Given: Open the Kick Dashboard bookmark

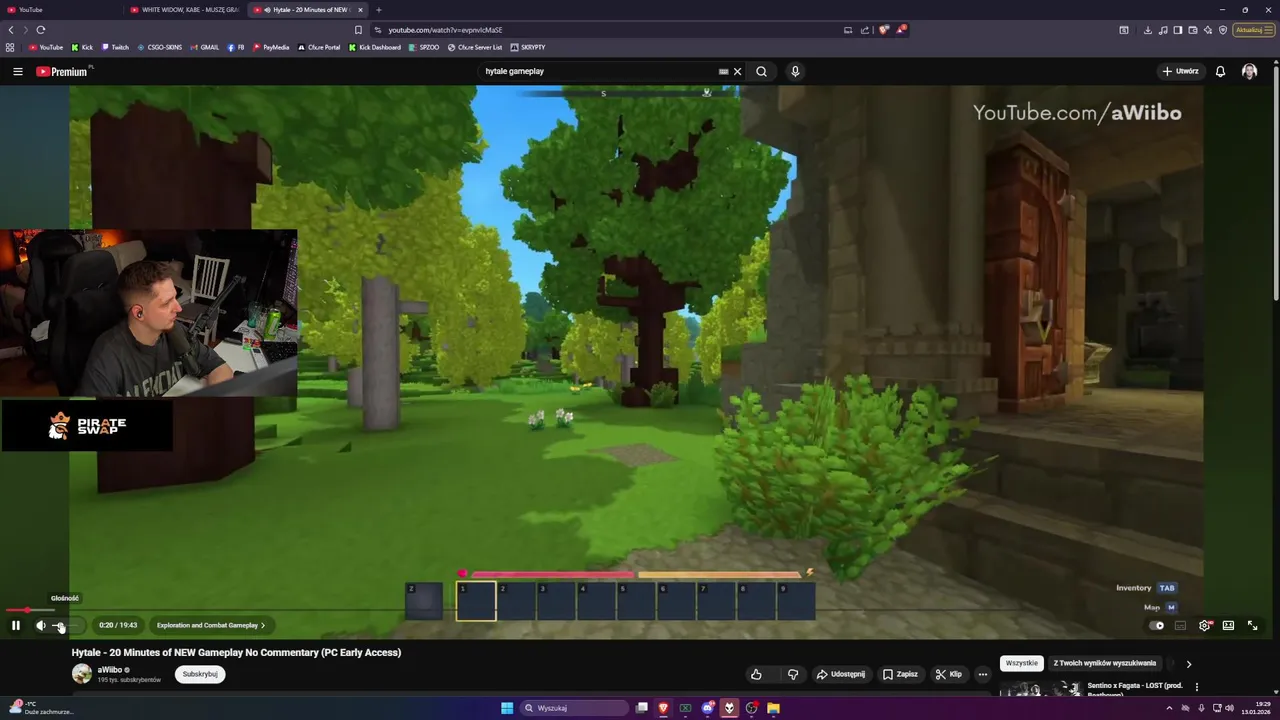Looking at the screenshot, I should 375,47.
